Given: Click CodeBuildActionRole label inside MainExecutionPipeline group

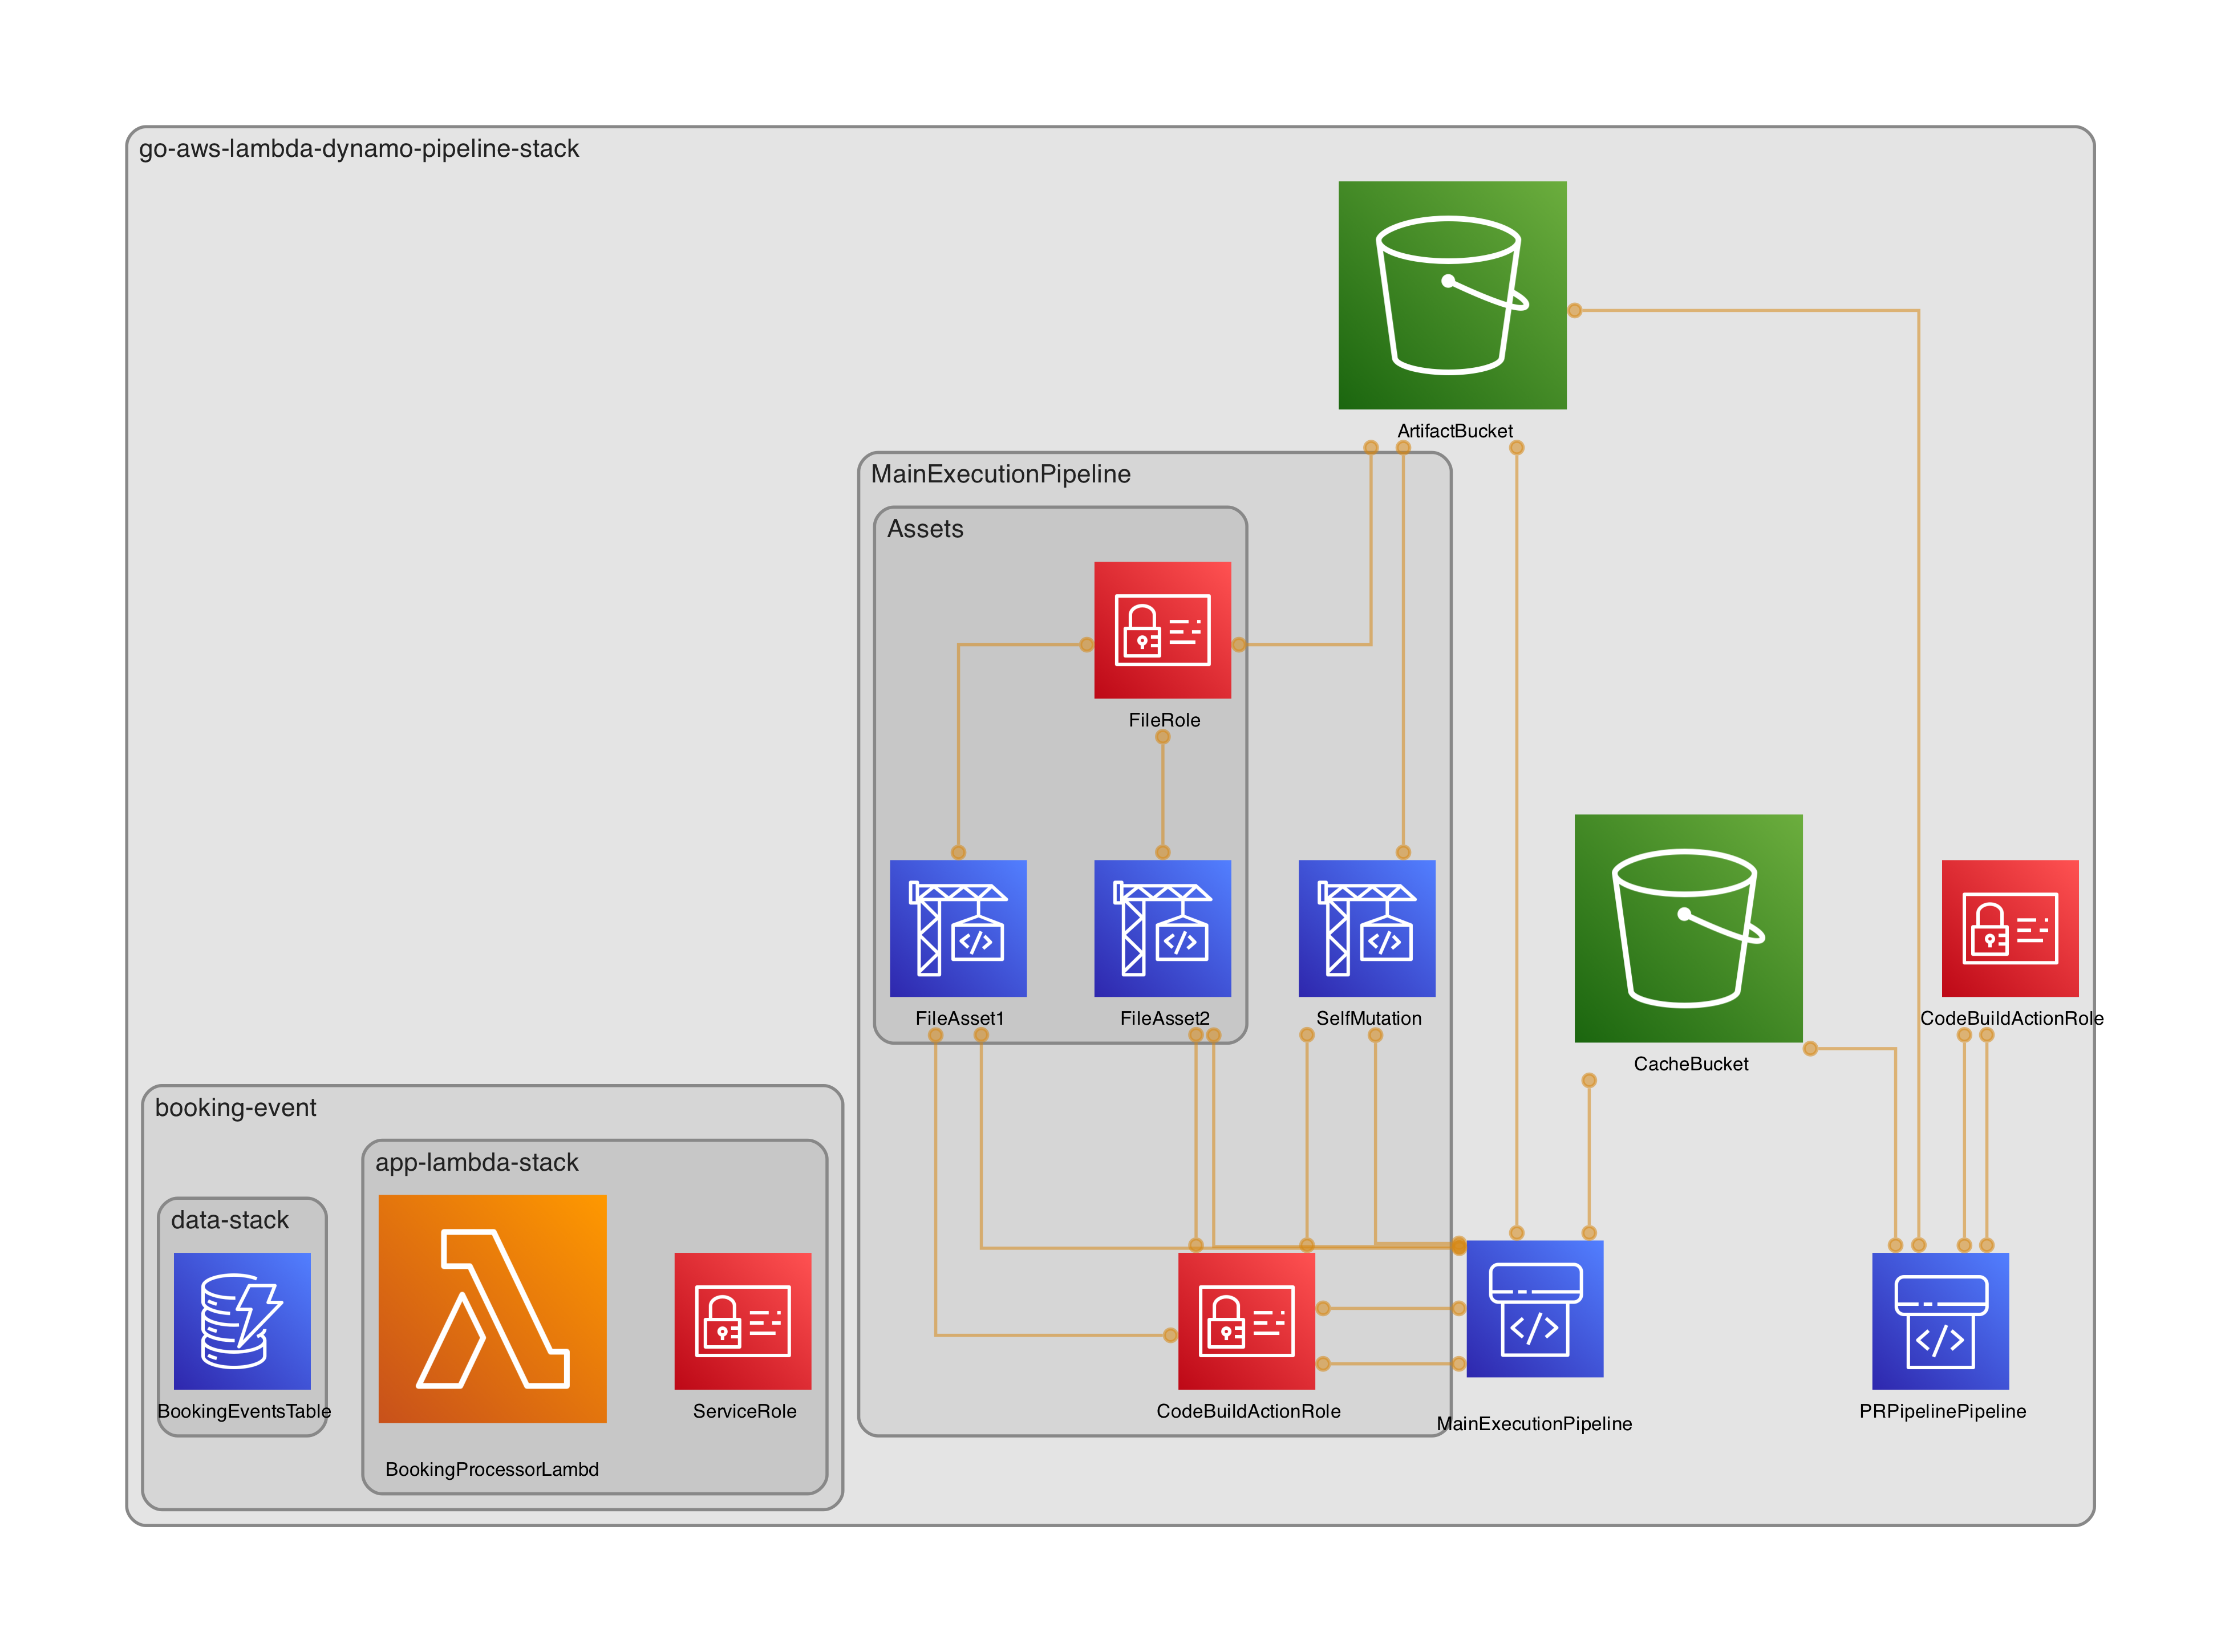Looking at the screenshot, I should tap(1248, 1411).
